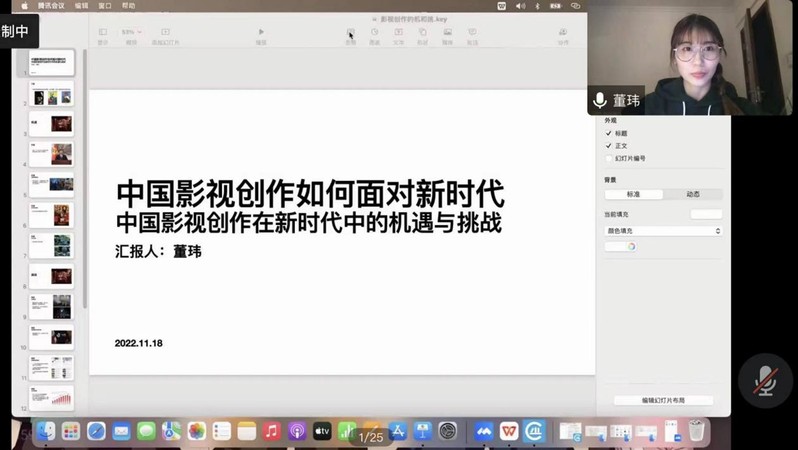
Task: Click the Add Slide toolbar button
Action: click(x=165, y=33)
